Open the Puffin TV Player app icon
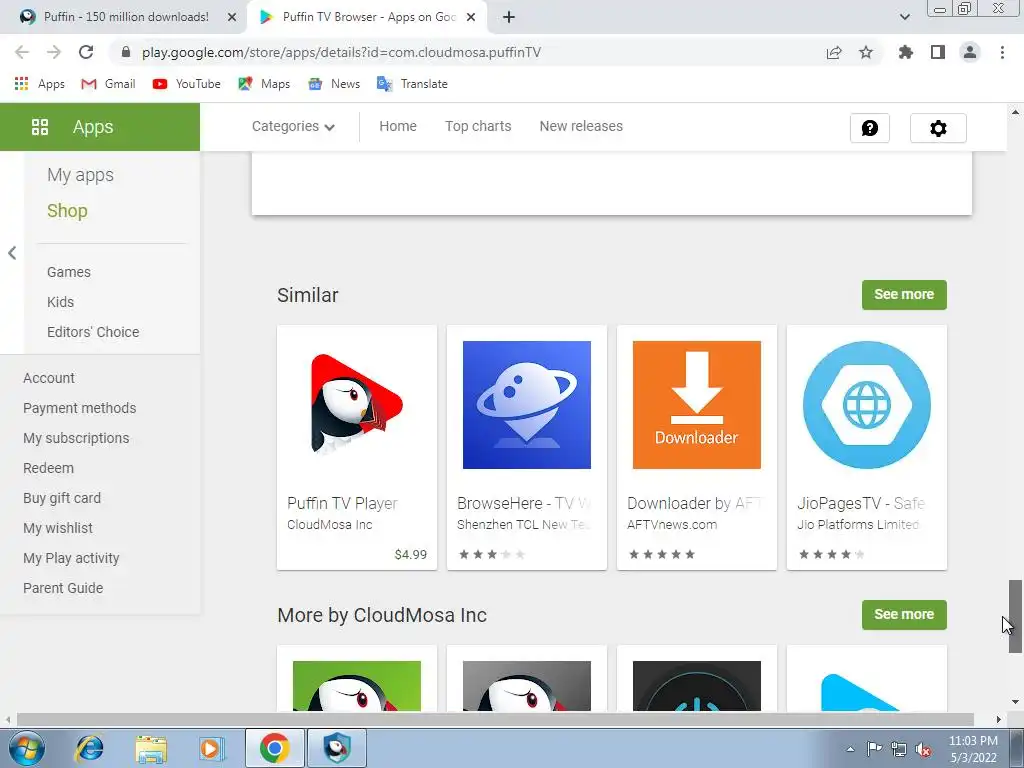 357,405
